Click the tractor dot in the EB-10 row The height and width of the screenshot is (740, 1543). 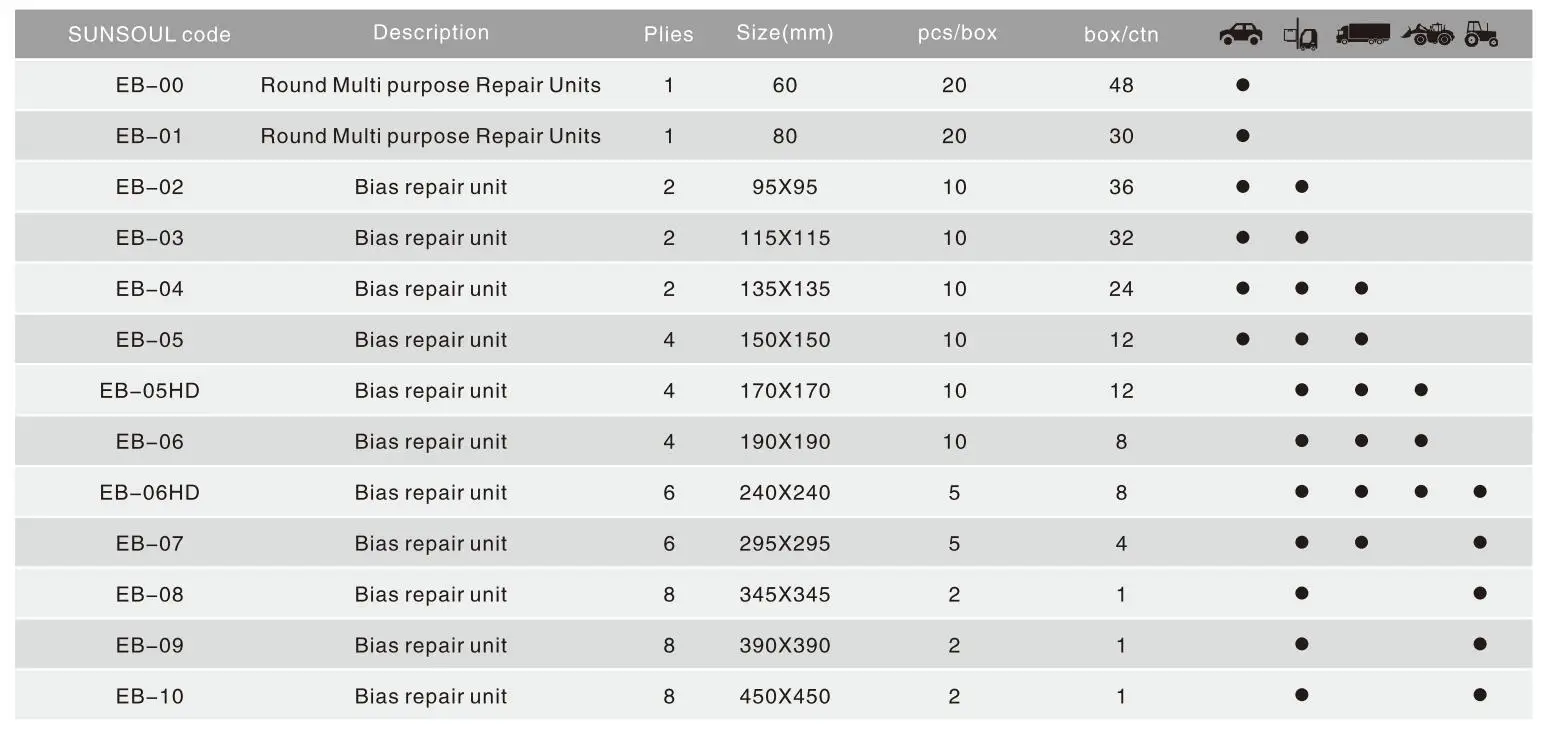click(x=1480, y=695)
